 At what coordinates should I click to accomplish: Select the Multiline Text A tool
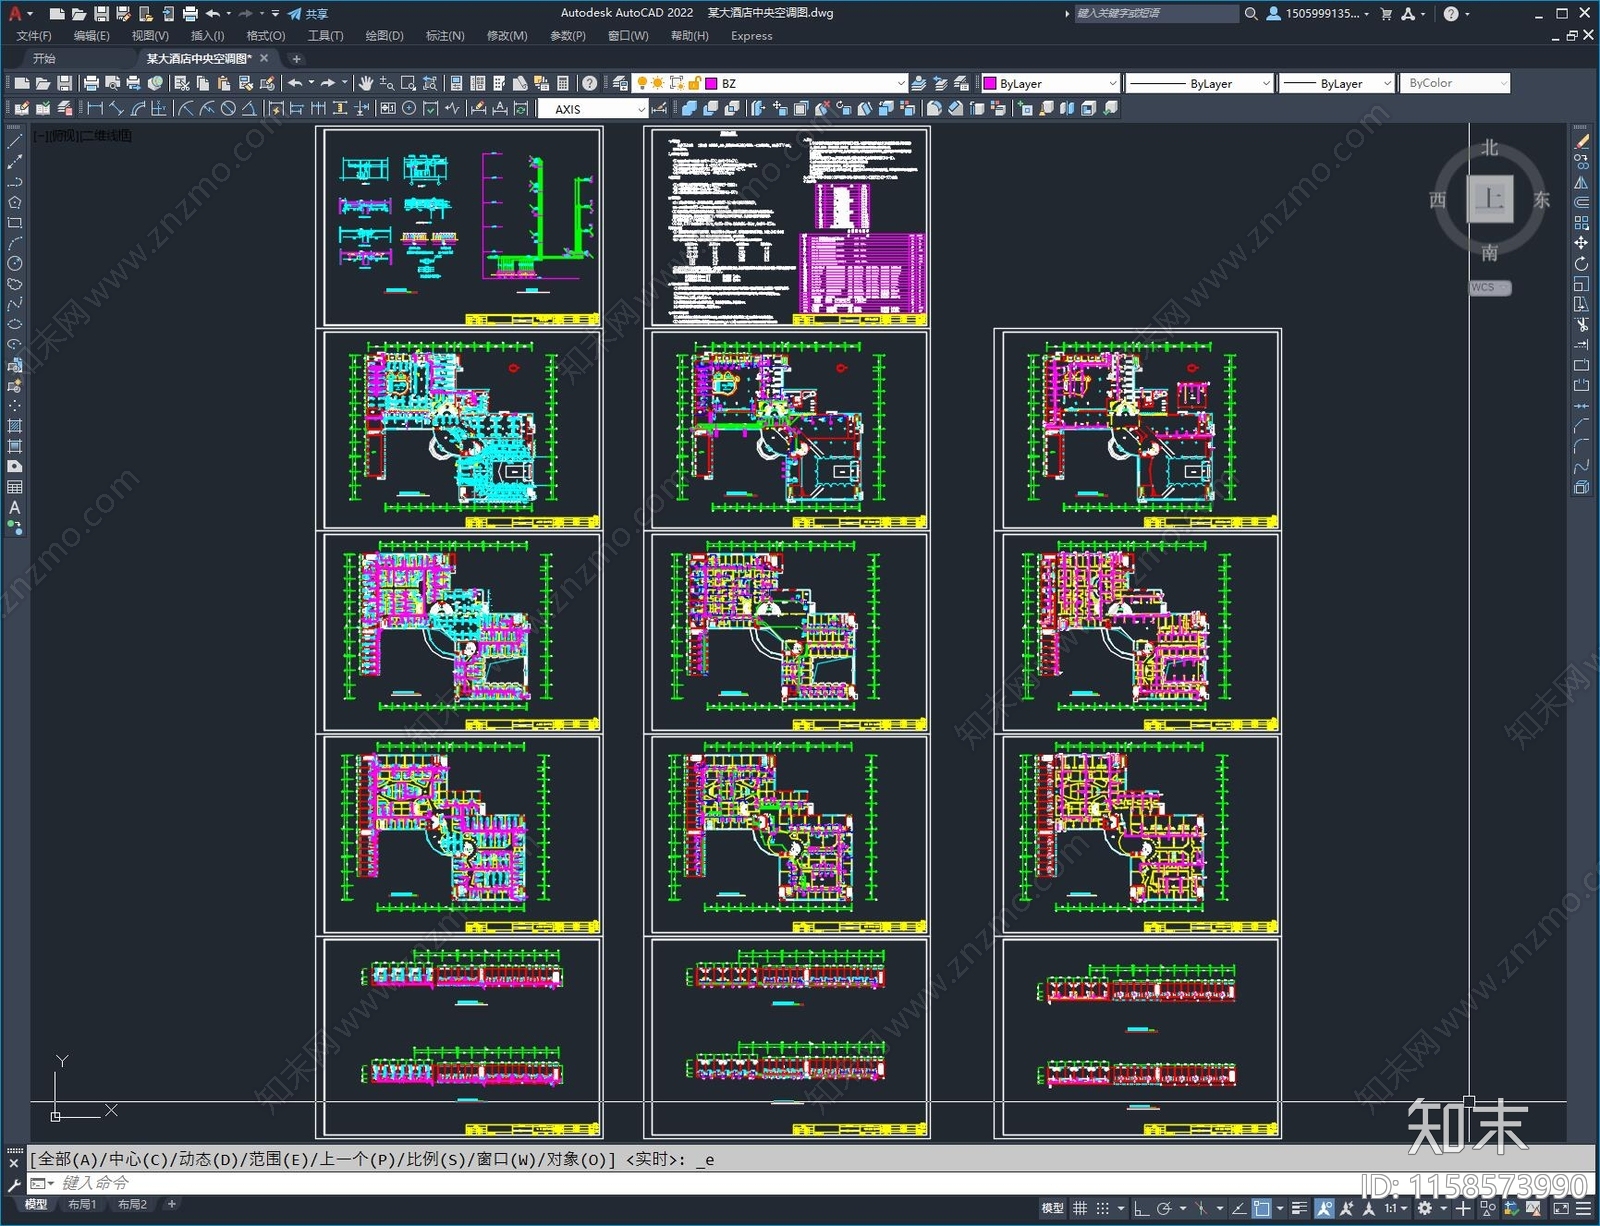pos(14,507)
